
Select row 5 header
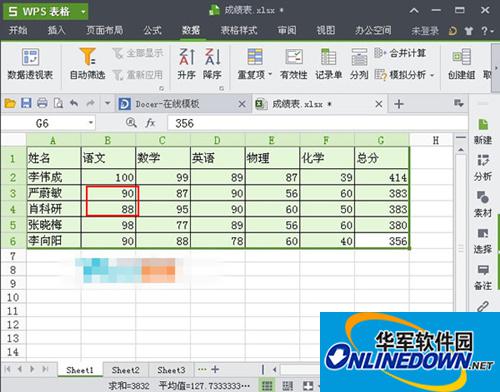click(13, 225)
